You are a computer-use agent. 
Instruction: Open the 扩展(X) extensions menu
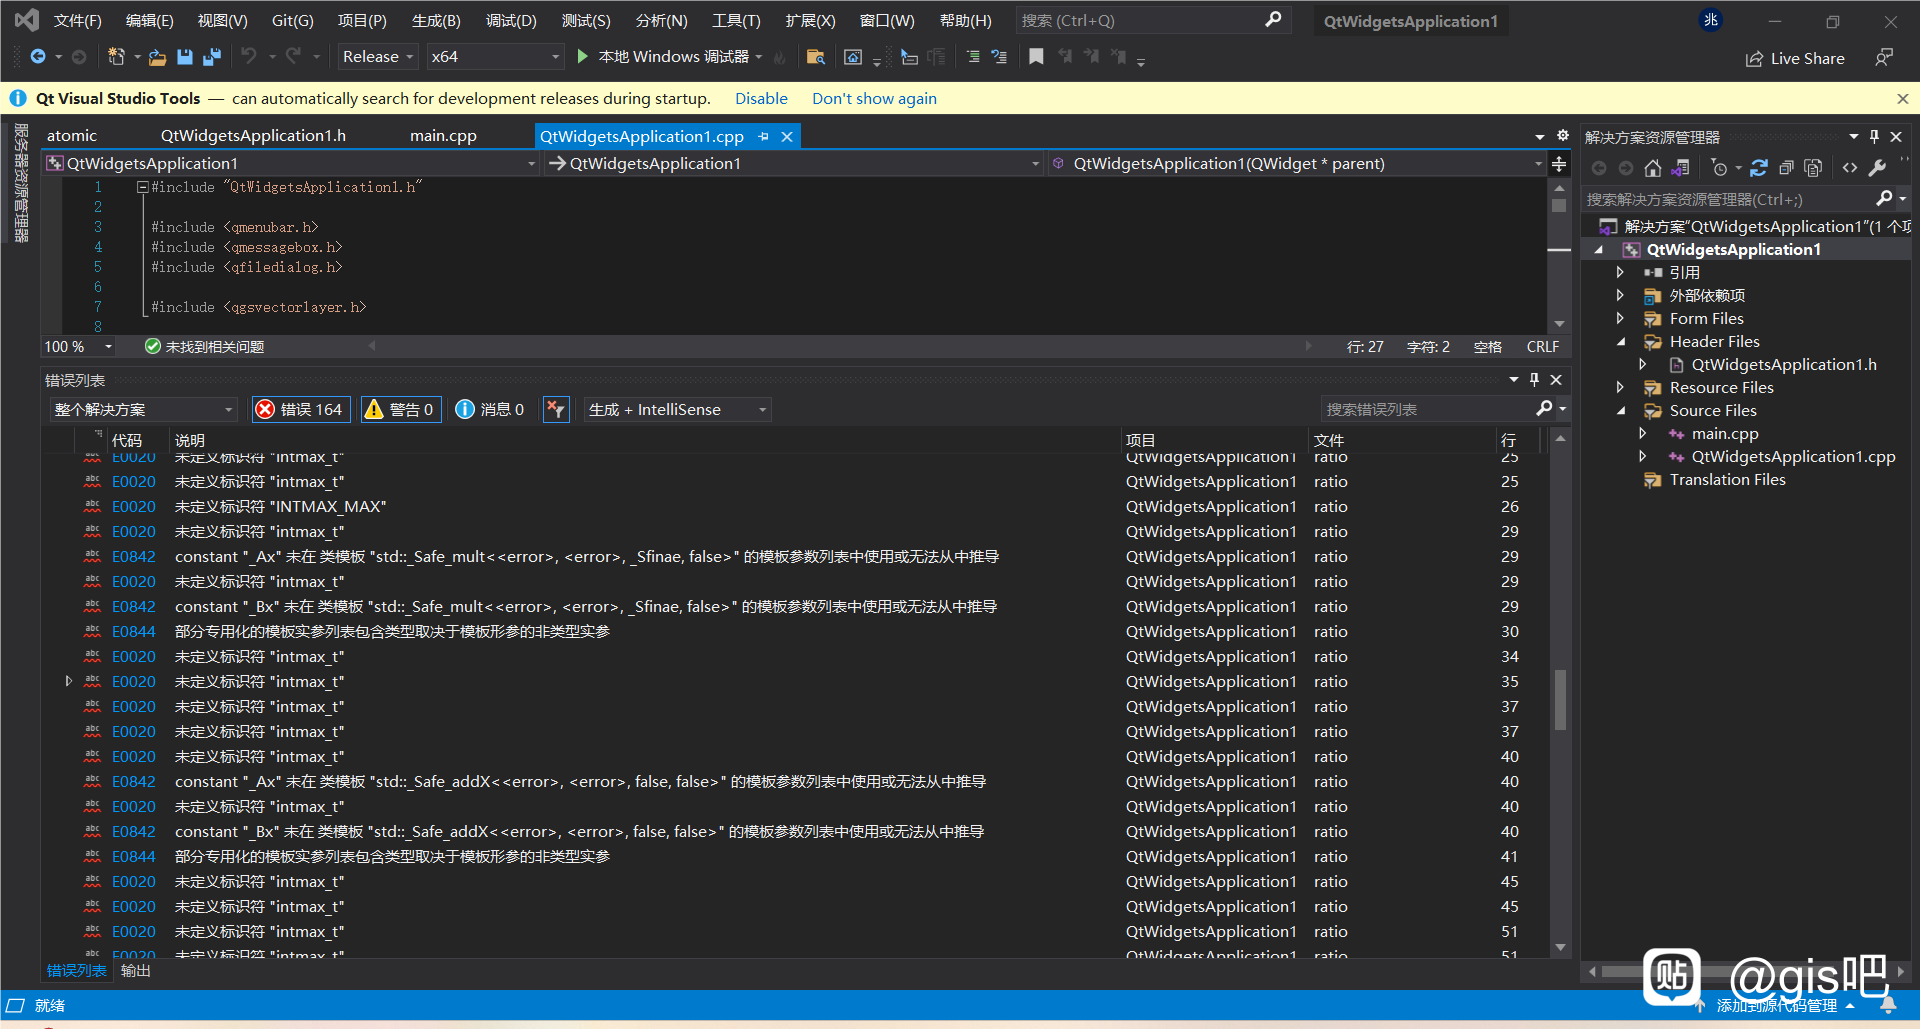tap(810, 20)
